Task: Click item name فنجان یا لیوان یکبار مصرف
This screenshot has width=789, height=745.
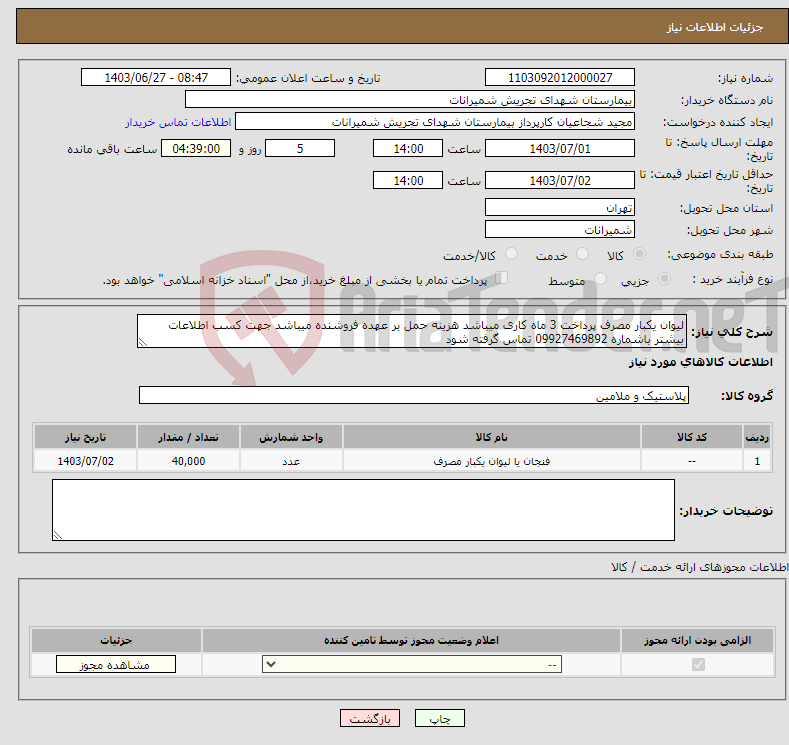Action: click(492, 461)
